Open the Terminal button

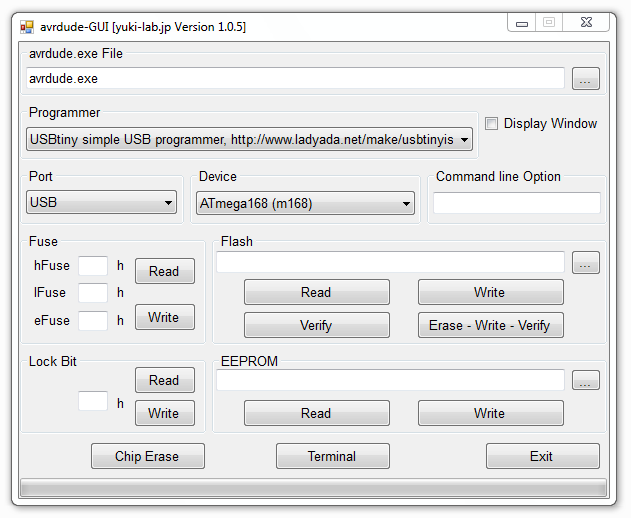coord(332,456)
